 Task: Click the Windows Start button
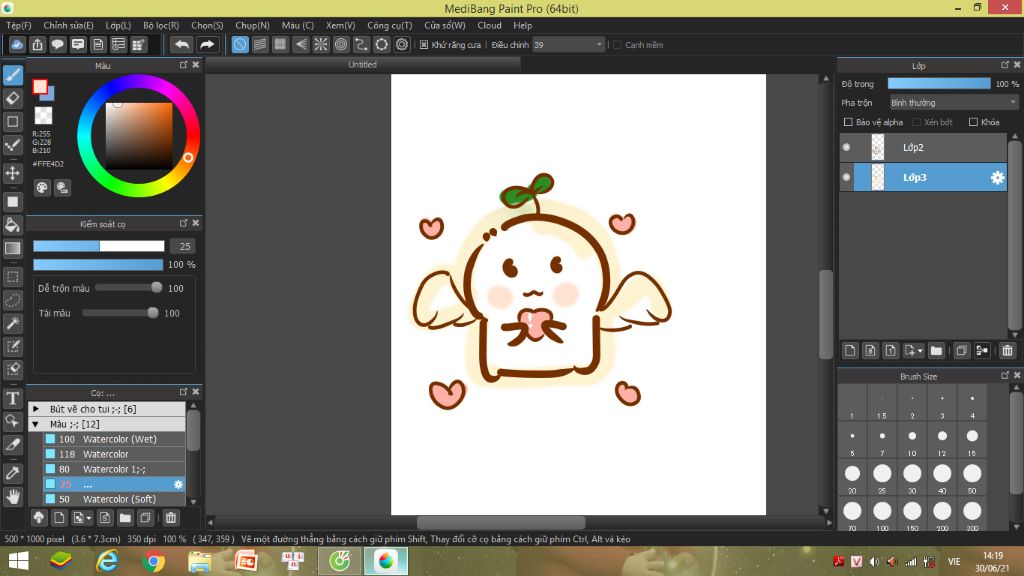click(x=18, y=561)
